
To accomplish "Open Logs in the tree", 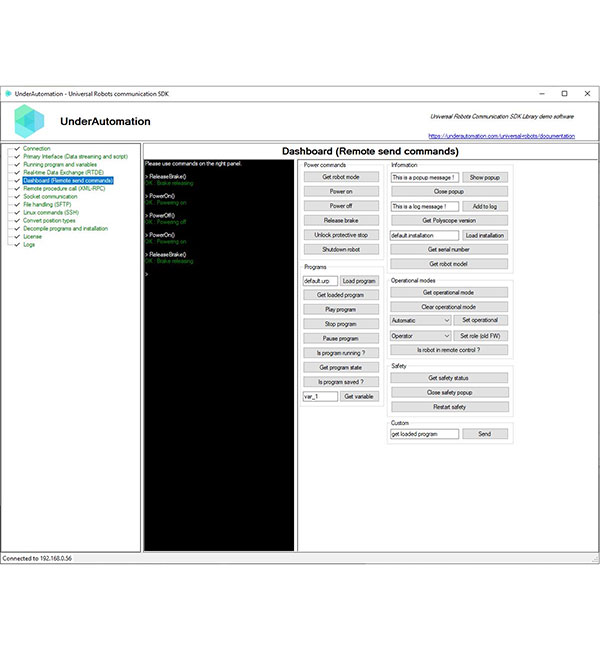I will (29, 245).
